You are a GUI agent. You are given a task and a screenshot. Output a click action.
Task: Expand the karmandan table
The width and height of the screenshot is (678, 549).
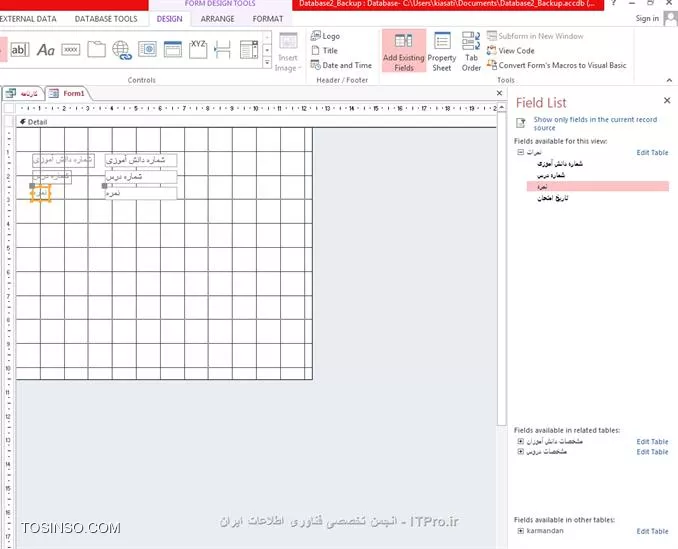pyautogui.click(x=521, y=531)
